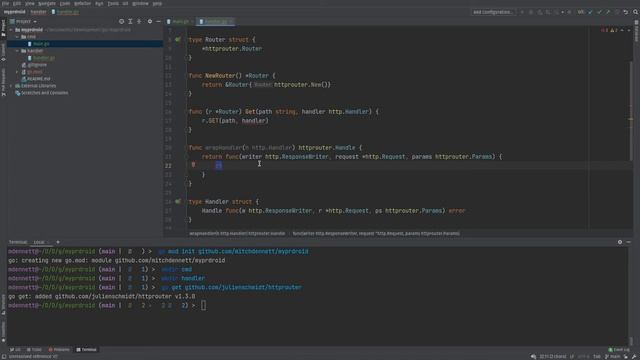The height and width of the screenshot is (360, 640).
Task: Click the Run button in top toolbar
Action: (522, 12)
